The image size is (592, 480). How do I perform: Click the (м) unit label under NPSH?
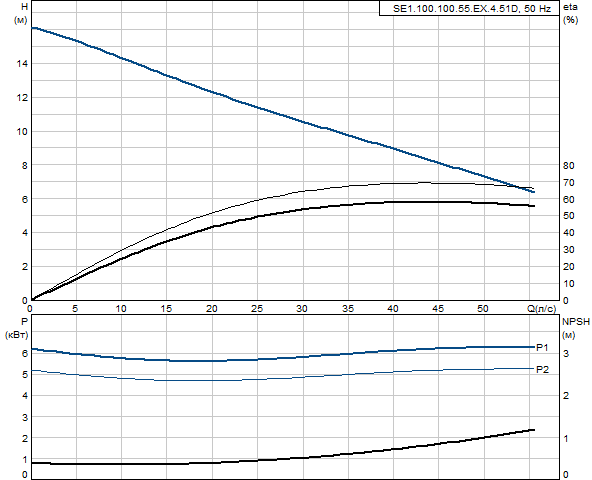pyautogui.click(x=569, y=335)
